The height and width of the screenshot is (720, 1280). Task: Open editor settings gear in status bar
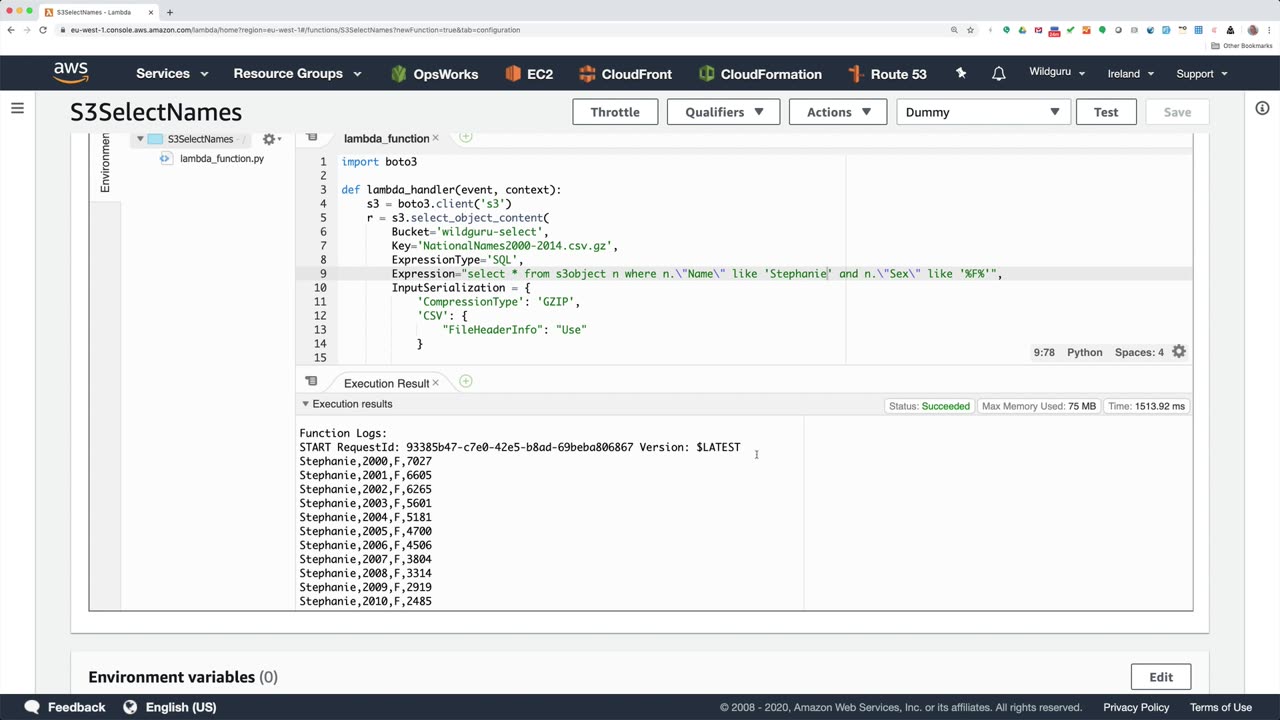tap(1179, 352)
